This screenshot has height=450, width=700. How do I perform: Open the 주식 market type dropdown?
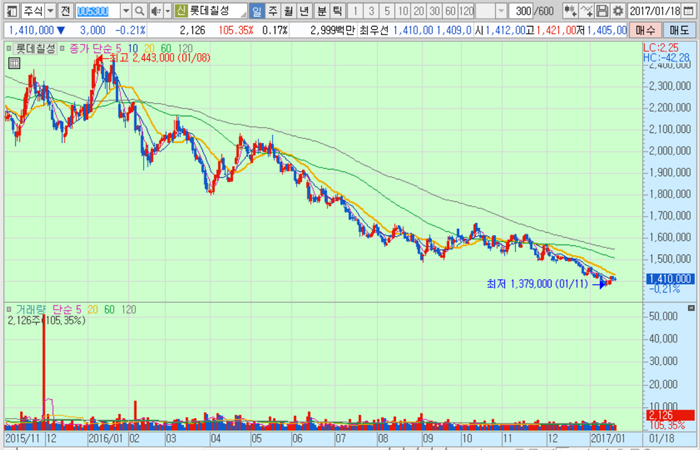(47, 10)
